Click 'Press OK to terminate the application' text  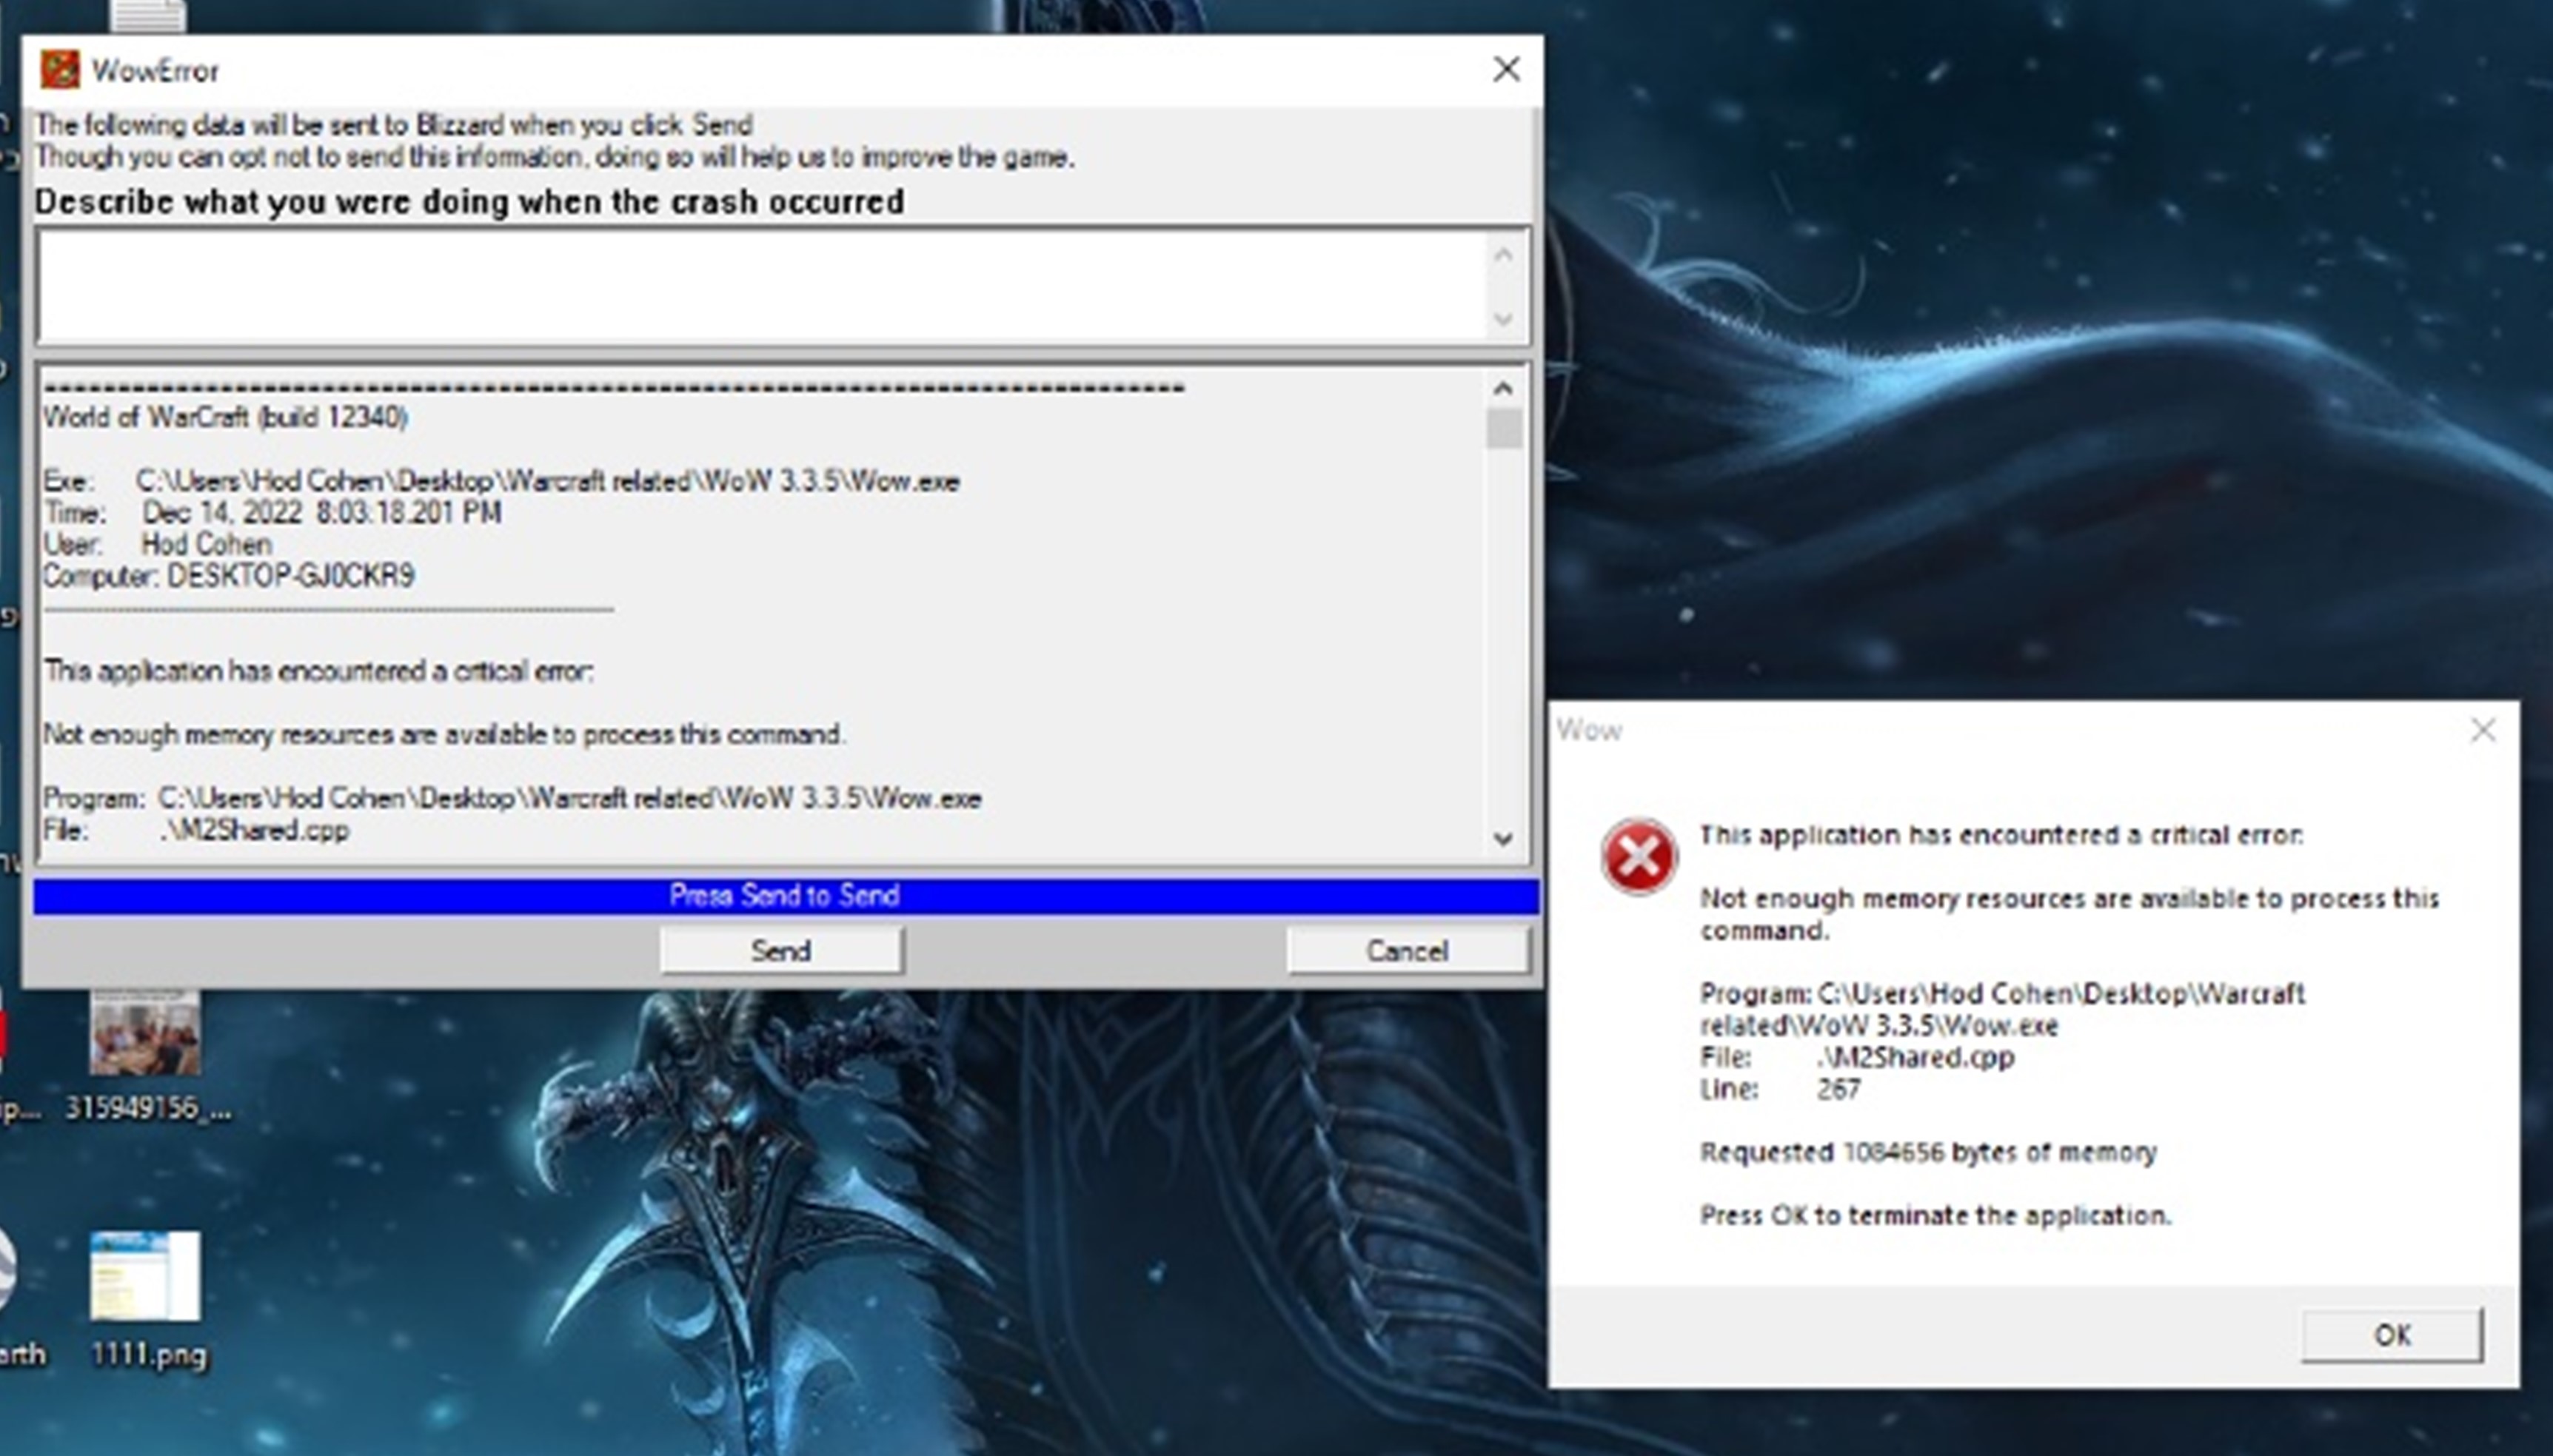[x=1936, y=1215]
